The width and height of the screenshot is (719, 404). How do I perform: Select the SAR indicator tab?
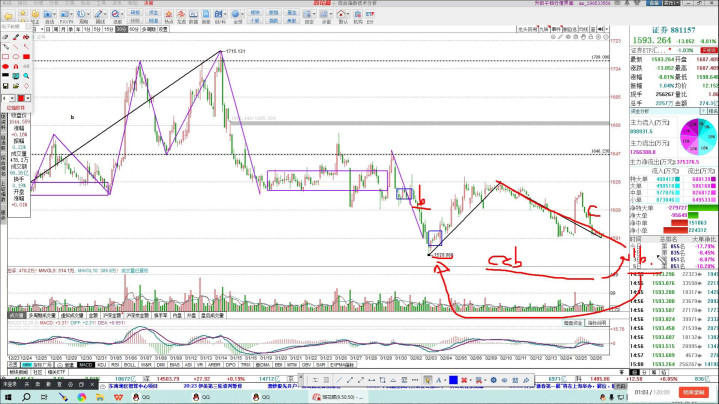321,365
